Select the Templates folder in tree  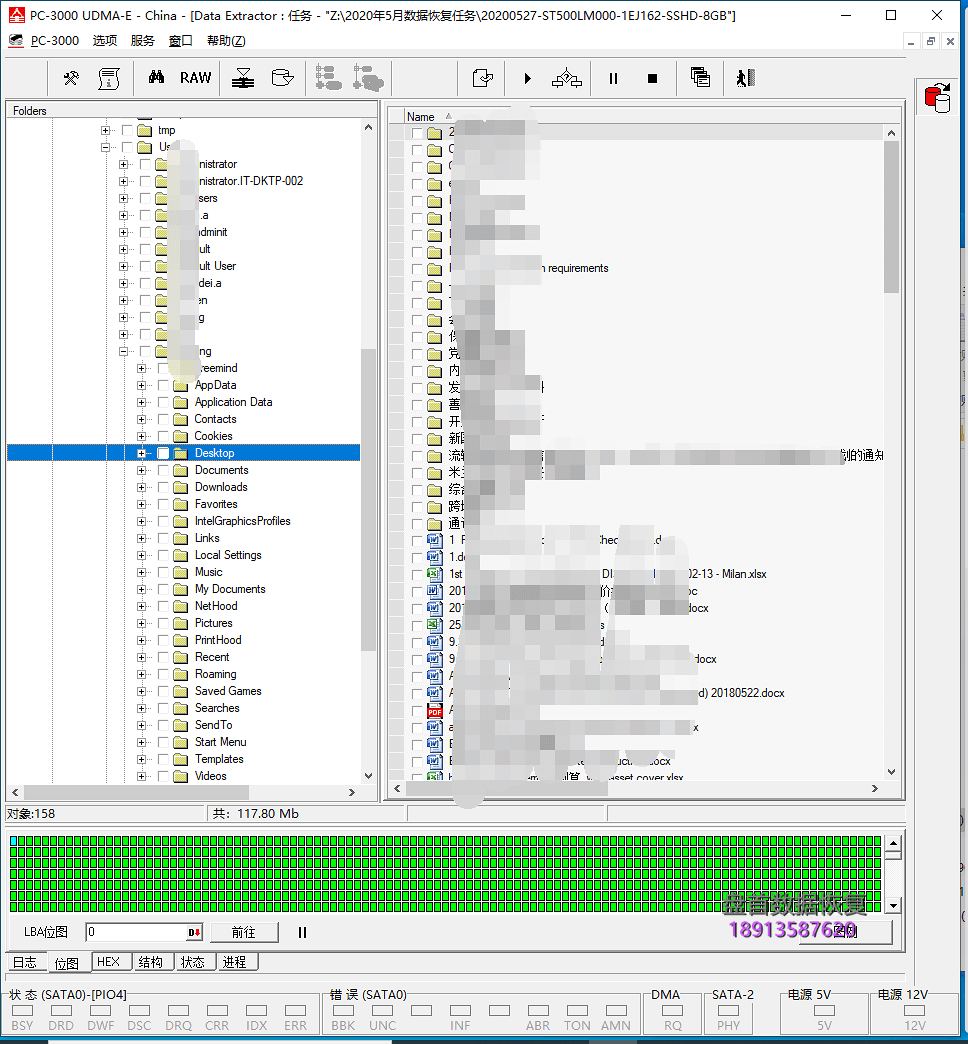tap(219, 759)
